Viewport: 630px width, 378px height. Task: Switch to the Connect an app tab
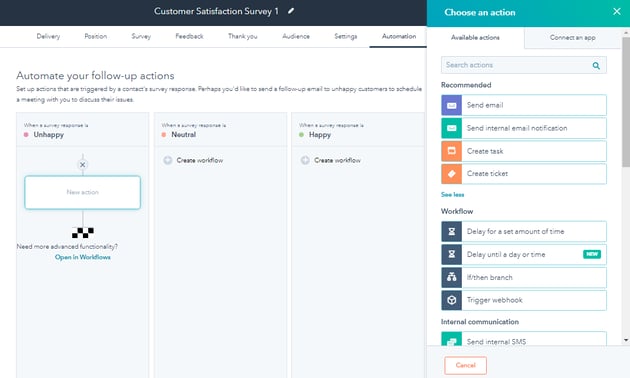(573, 38)
